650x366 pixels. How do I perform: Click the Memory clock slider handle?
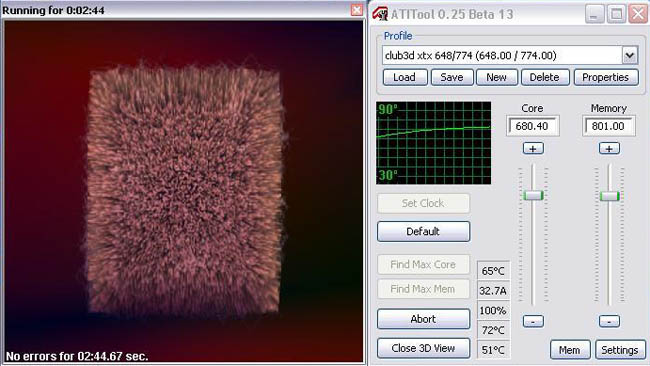pos(610,196)
